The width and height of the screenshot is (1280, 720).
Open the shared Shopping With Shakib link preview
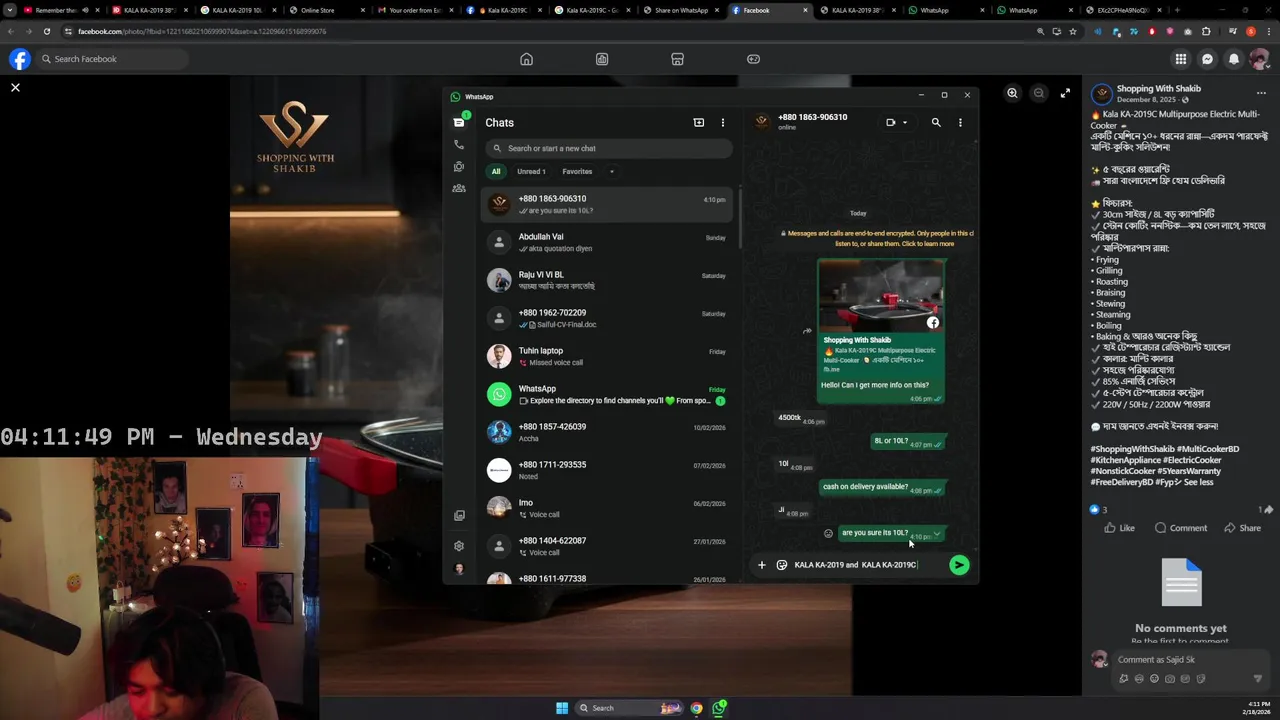pos(881,318)
